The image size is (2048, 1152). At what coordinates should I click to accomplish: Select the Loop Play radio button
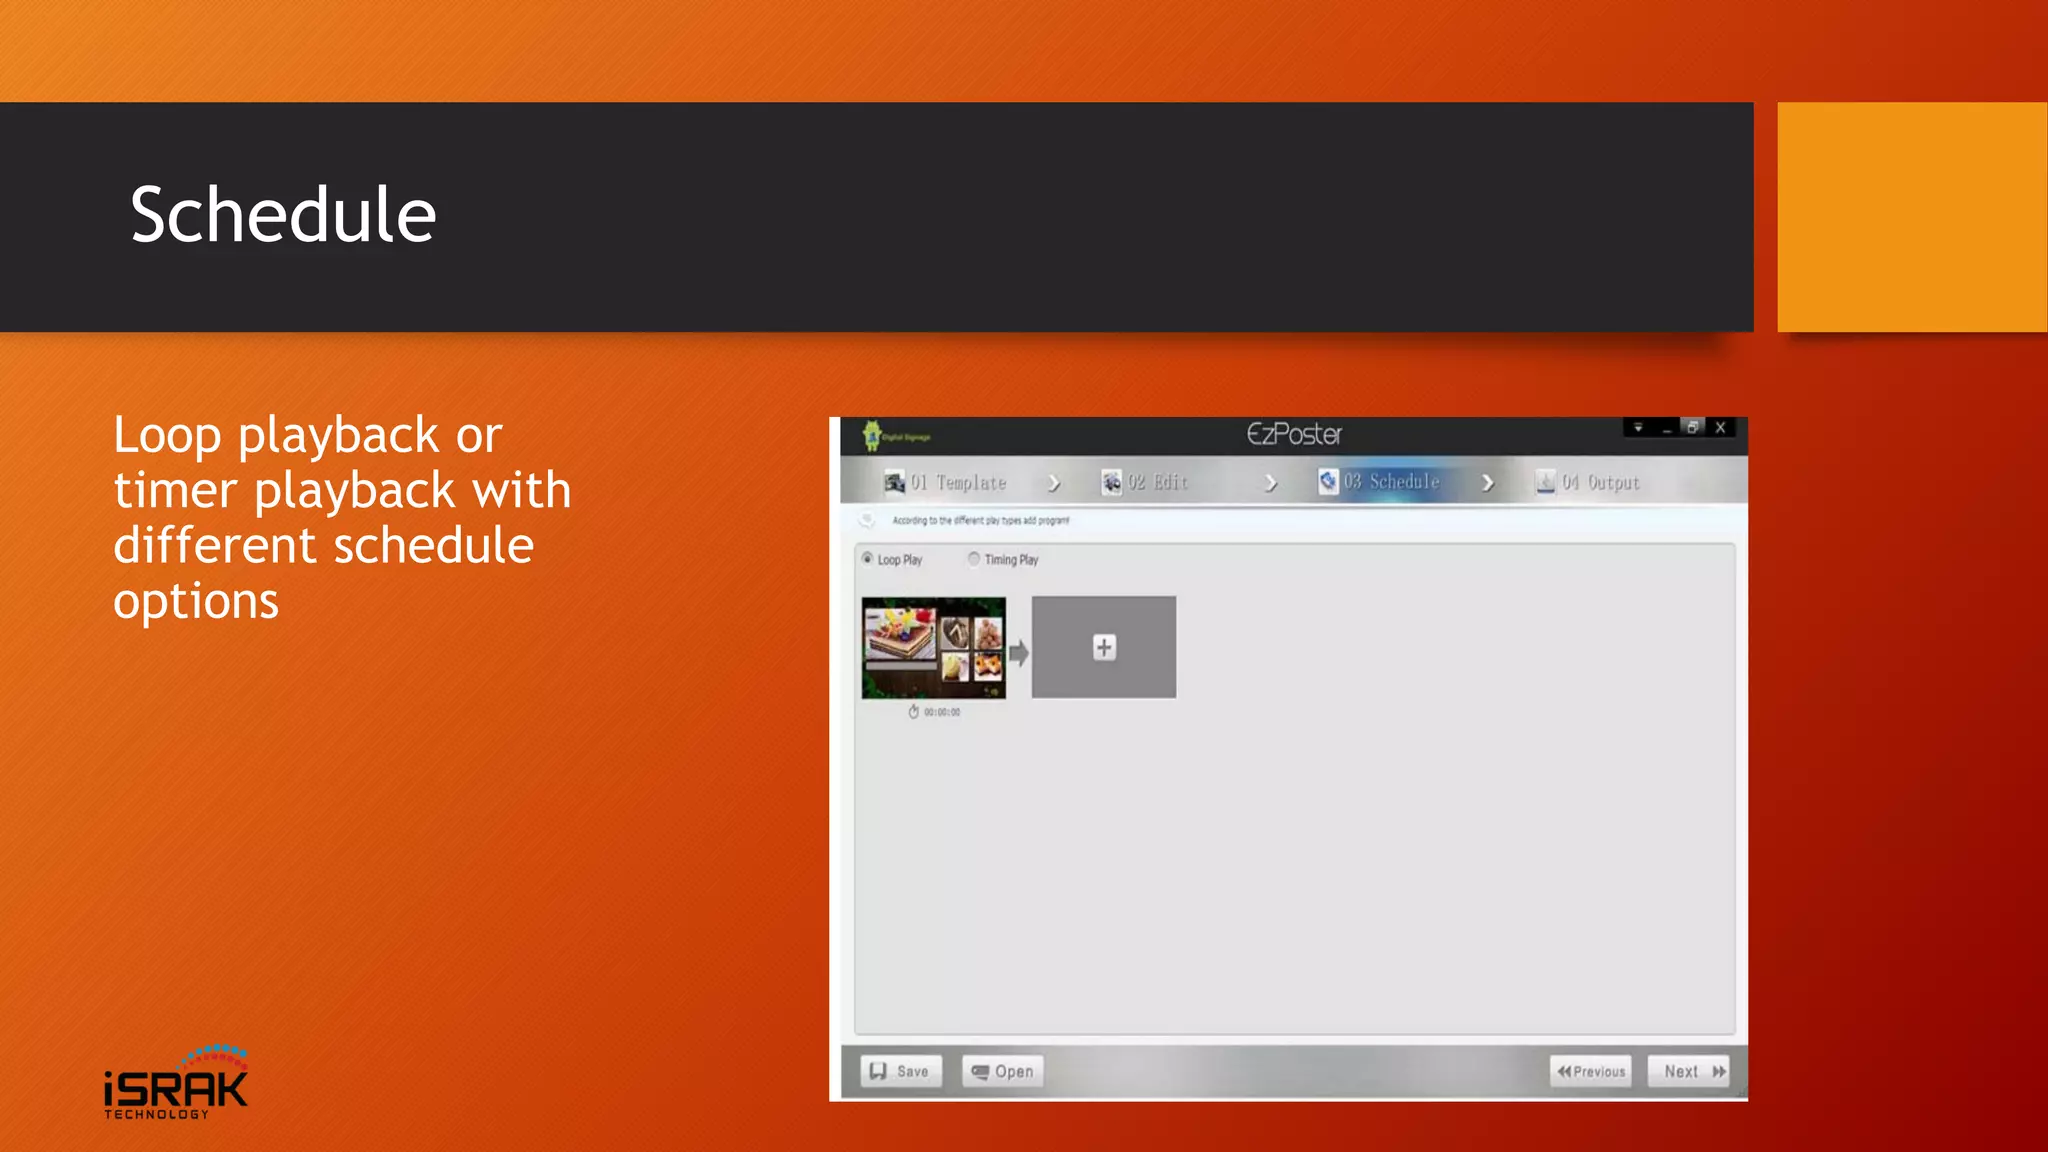(x=867, y=559)
